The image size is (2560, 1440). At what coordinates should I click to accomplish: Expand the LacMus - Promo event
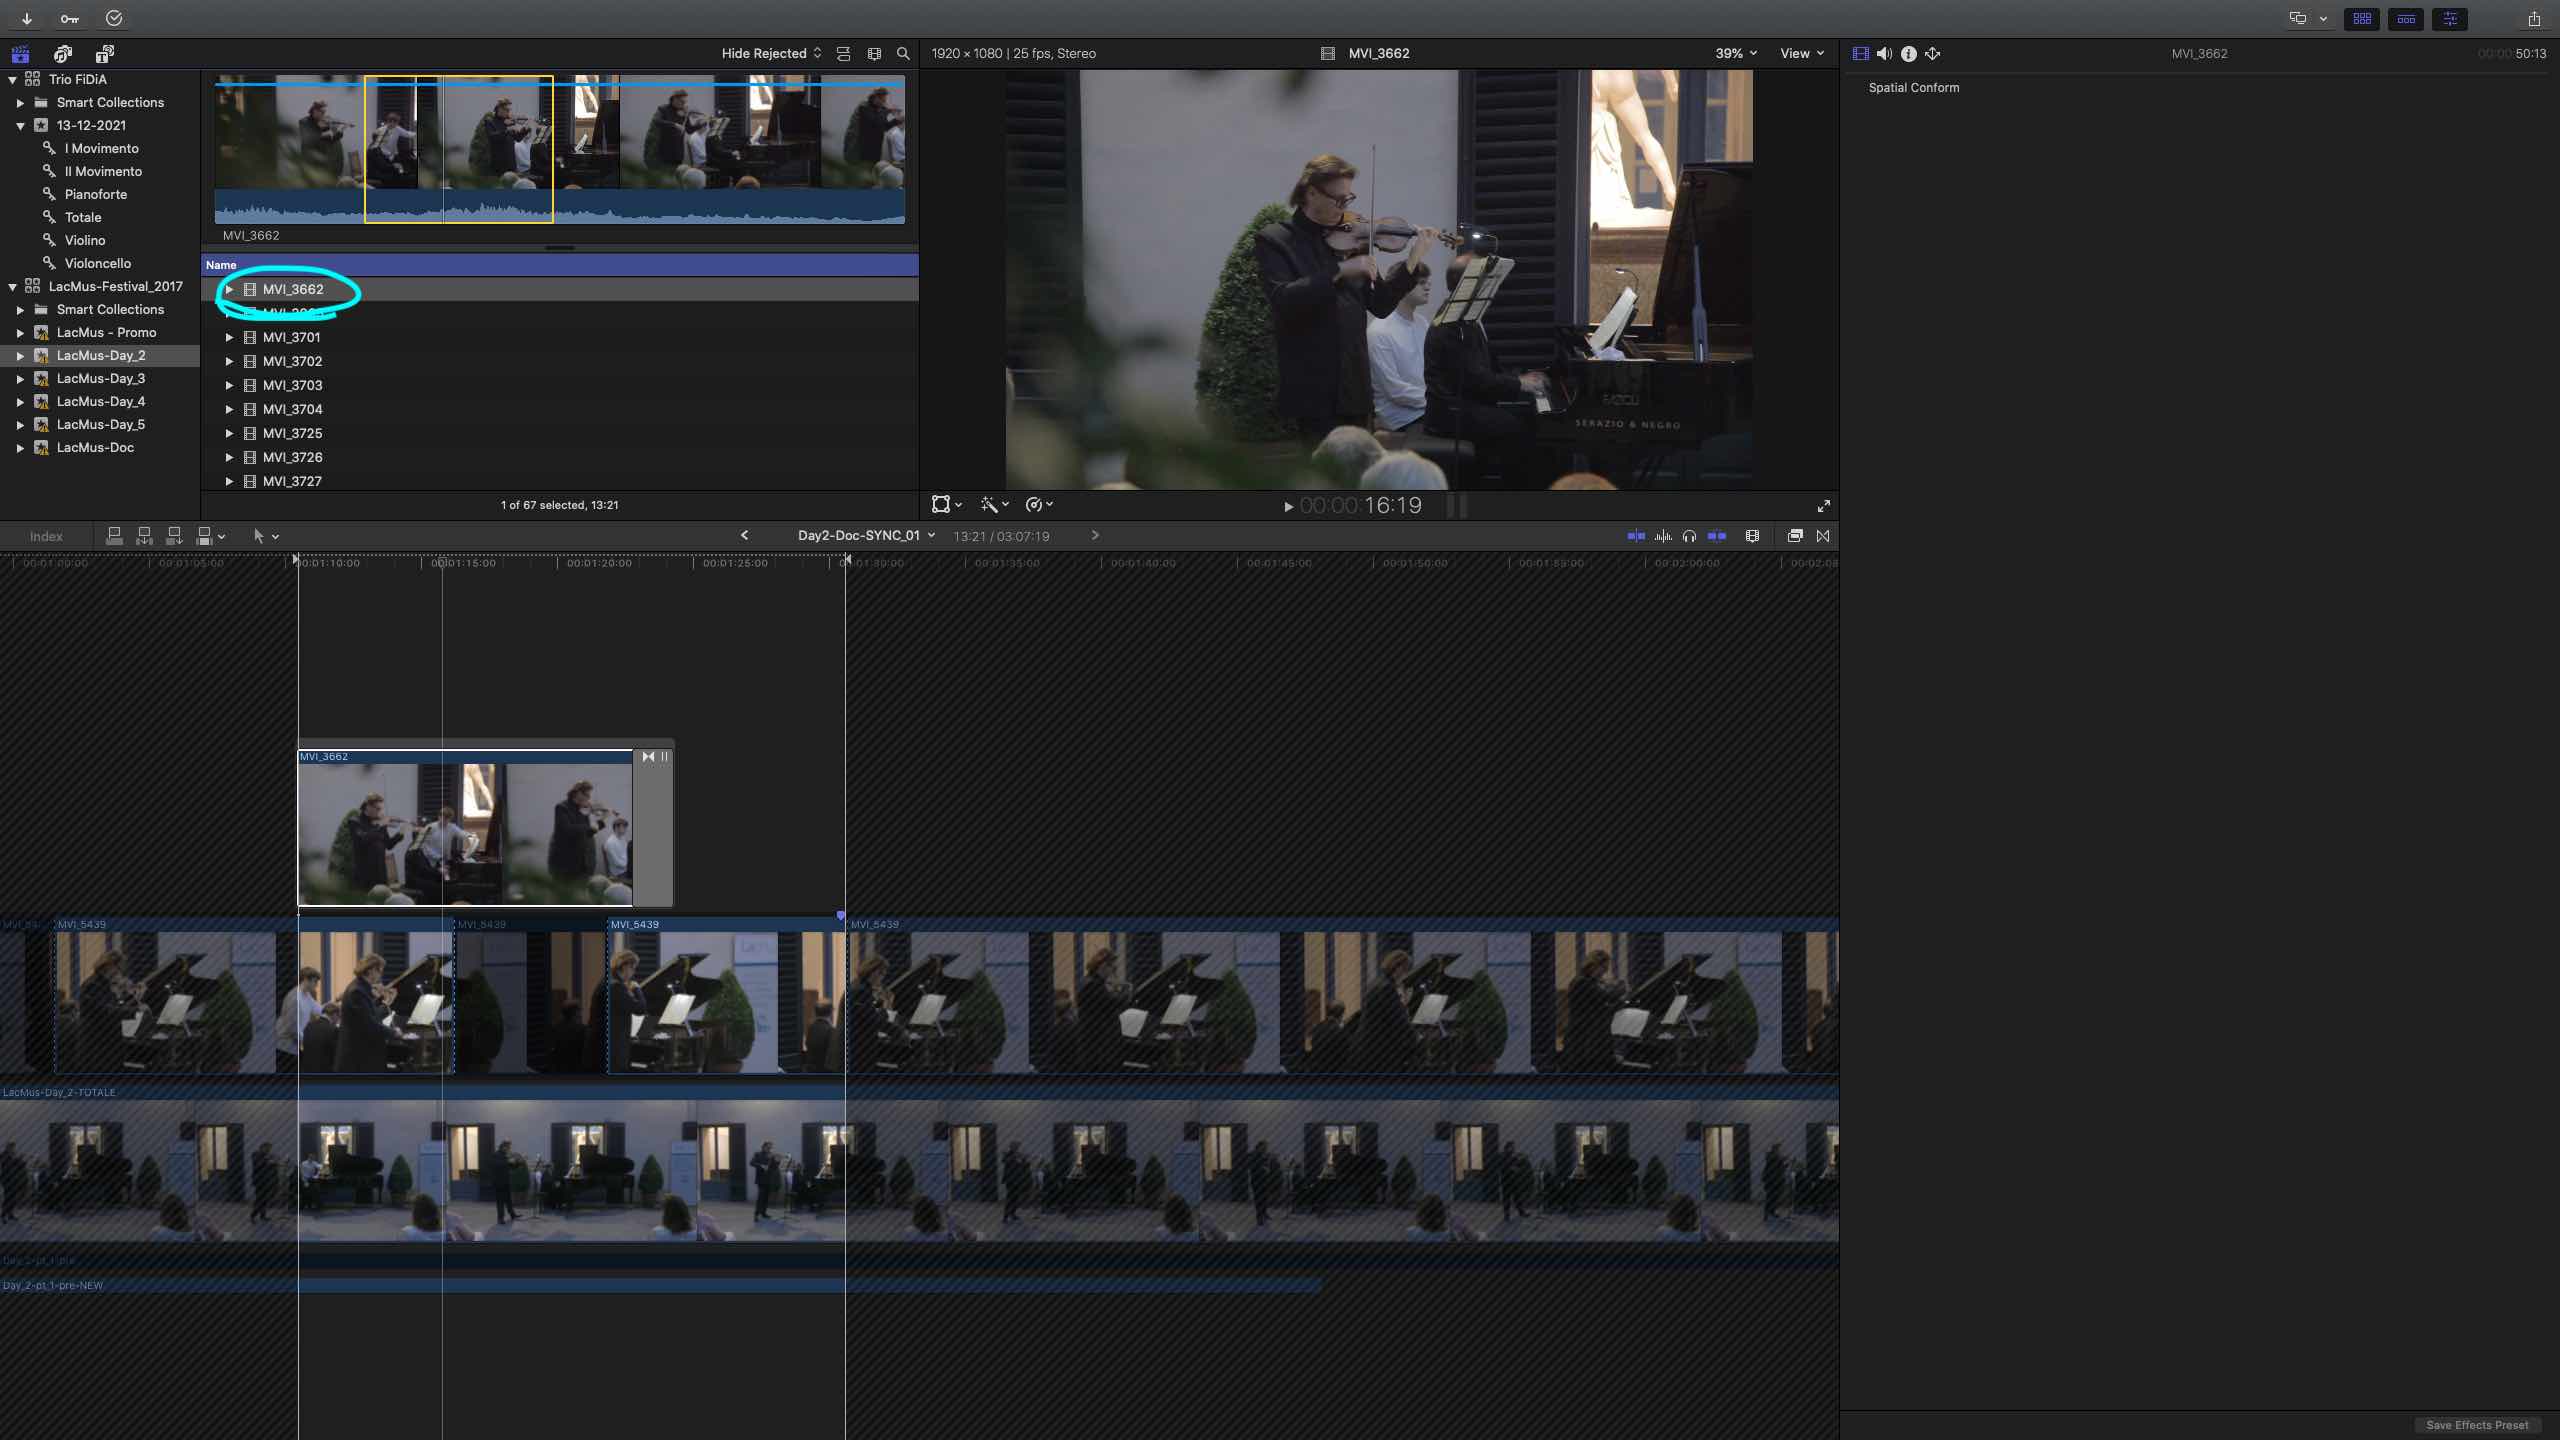(20, 332)
